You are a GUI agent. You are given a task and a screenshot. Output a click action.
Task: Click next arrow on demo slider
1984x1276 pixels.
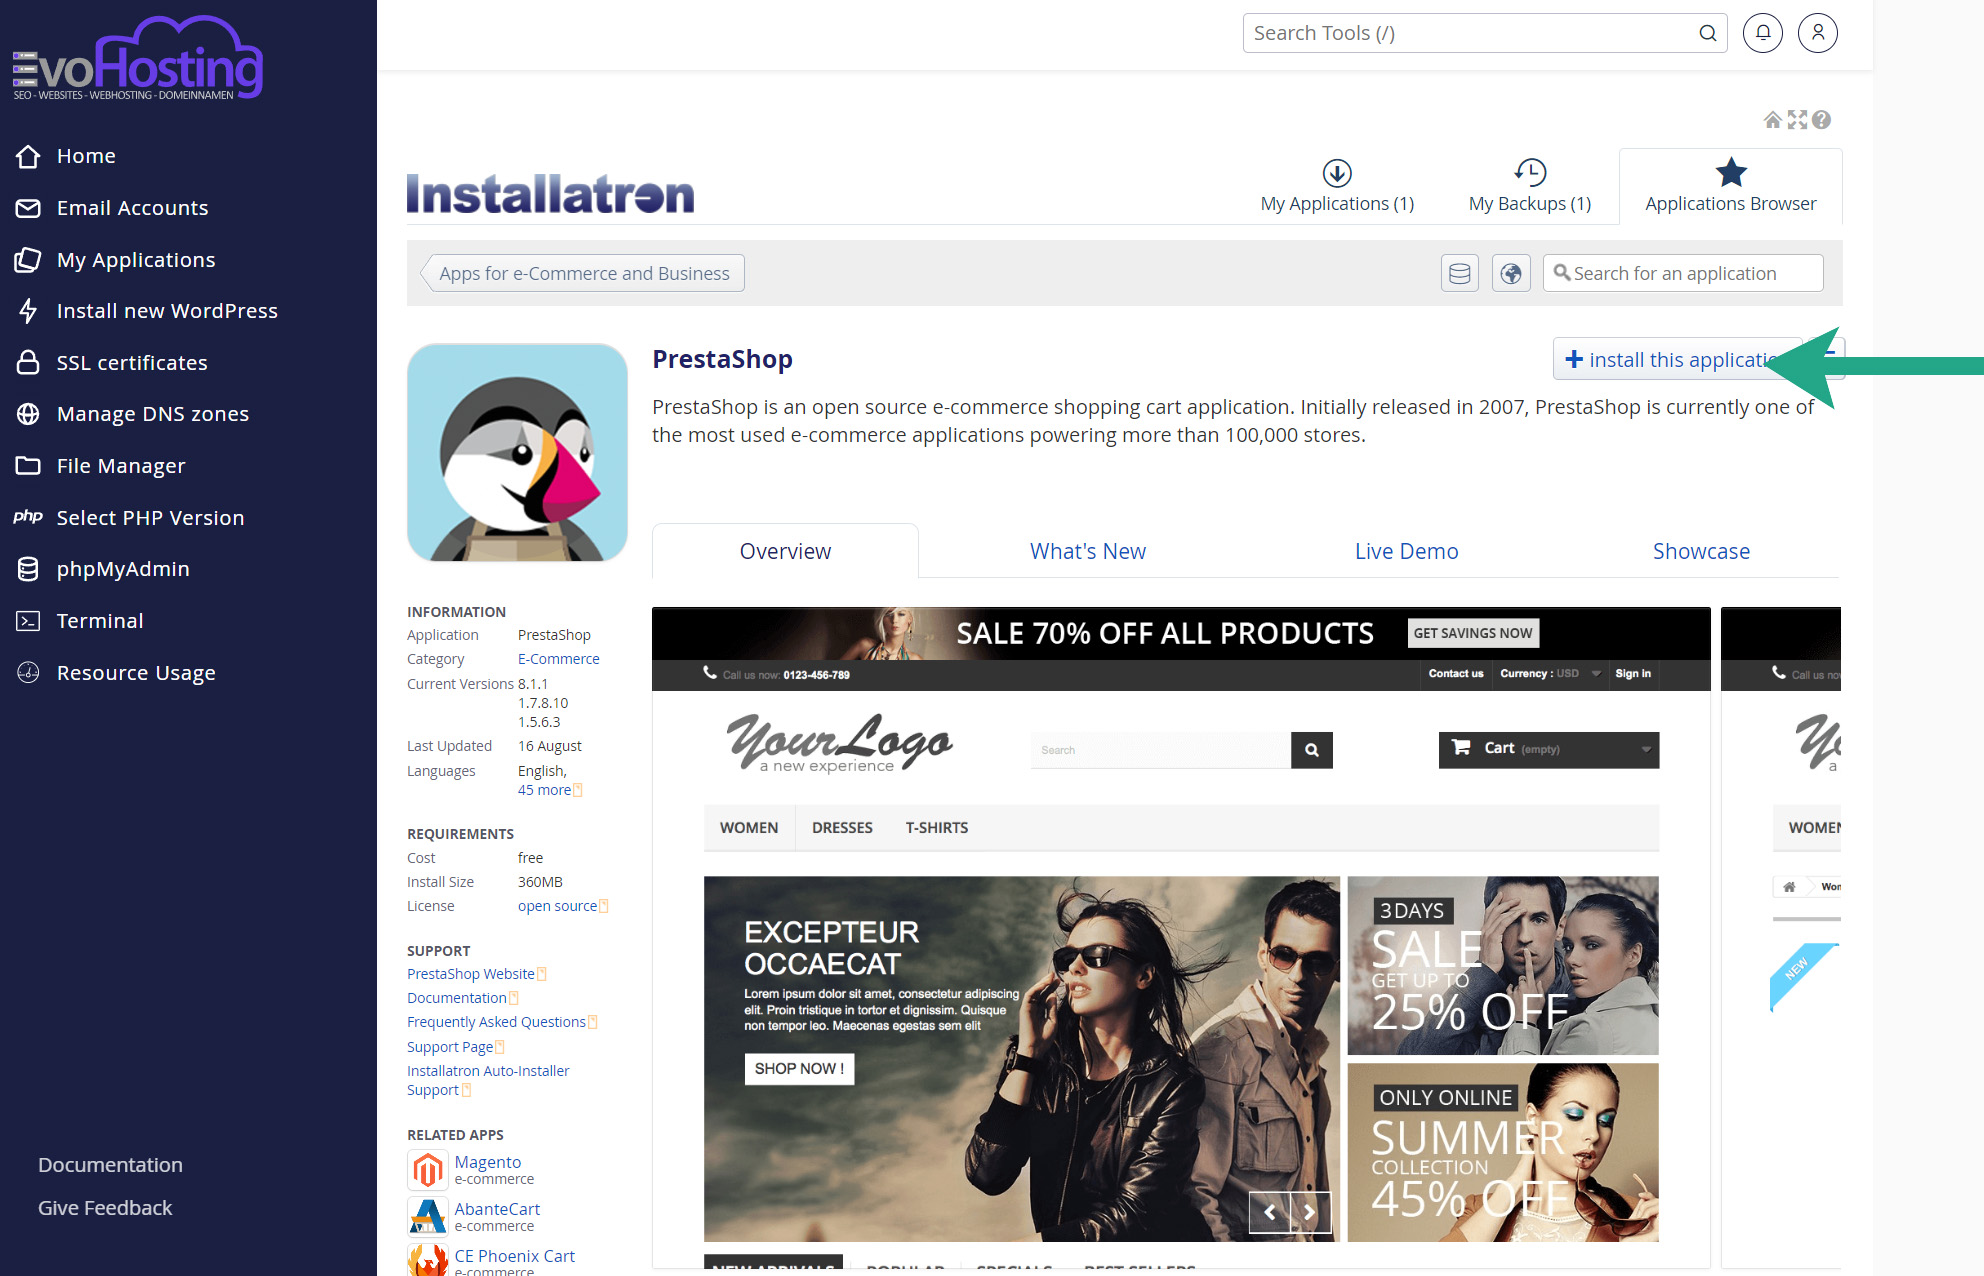[x=1310, y=1212]
